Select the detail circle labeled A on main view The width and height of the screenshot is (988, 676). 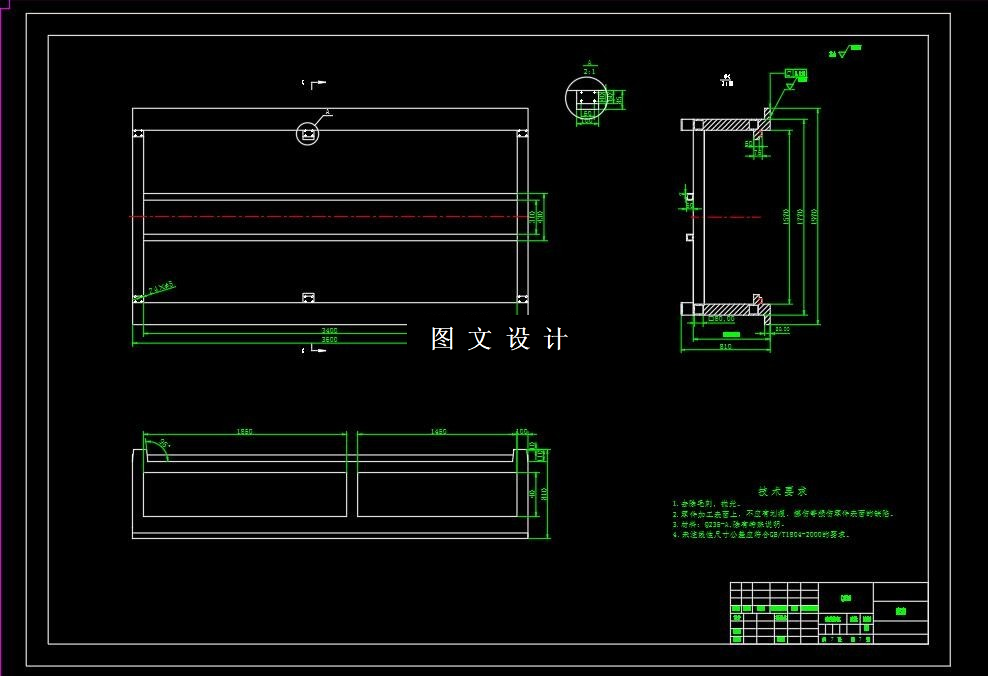tap(307, 134)
